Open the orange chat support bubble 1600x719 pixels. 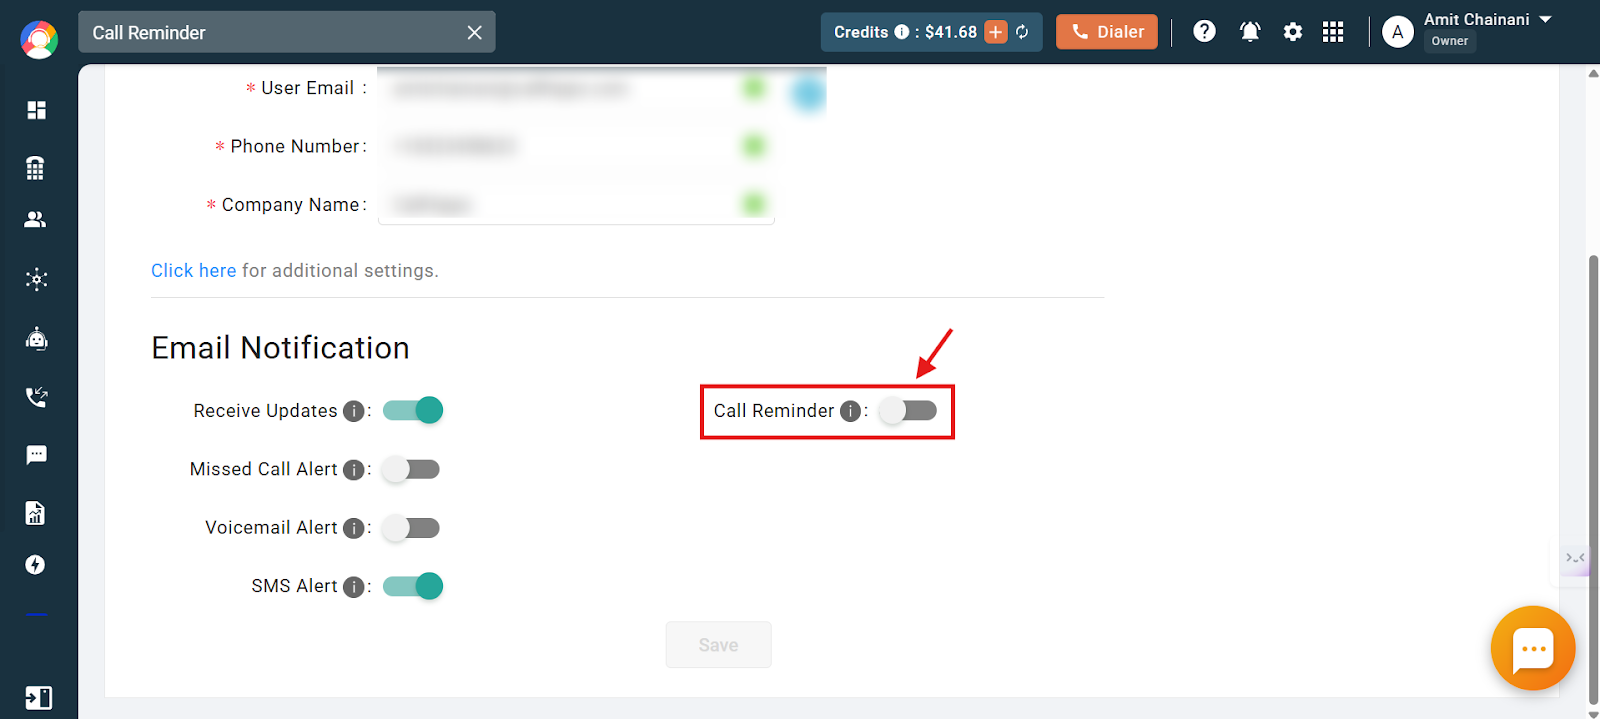[1533, 648]
